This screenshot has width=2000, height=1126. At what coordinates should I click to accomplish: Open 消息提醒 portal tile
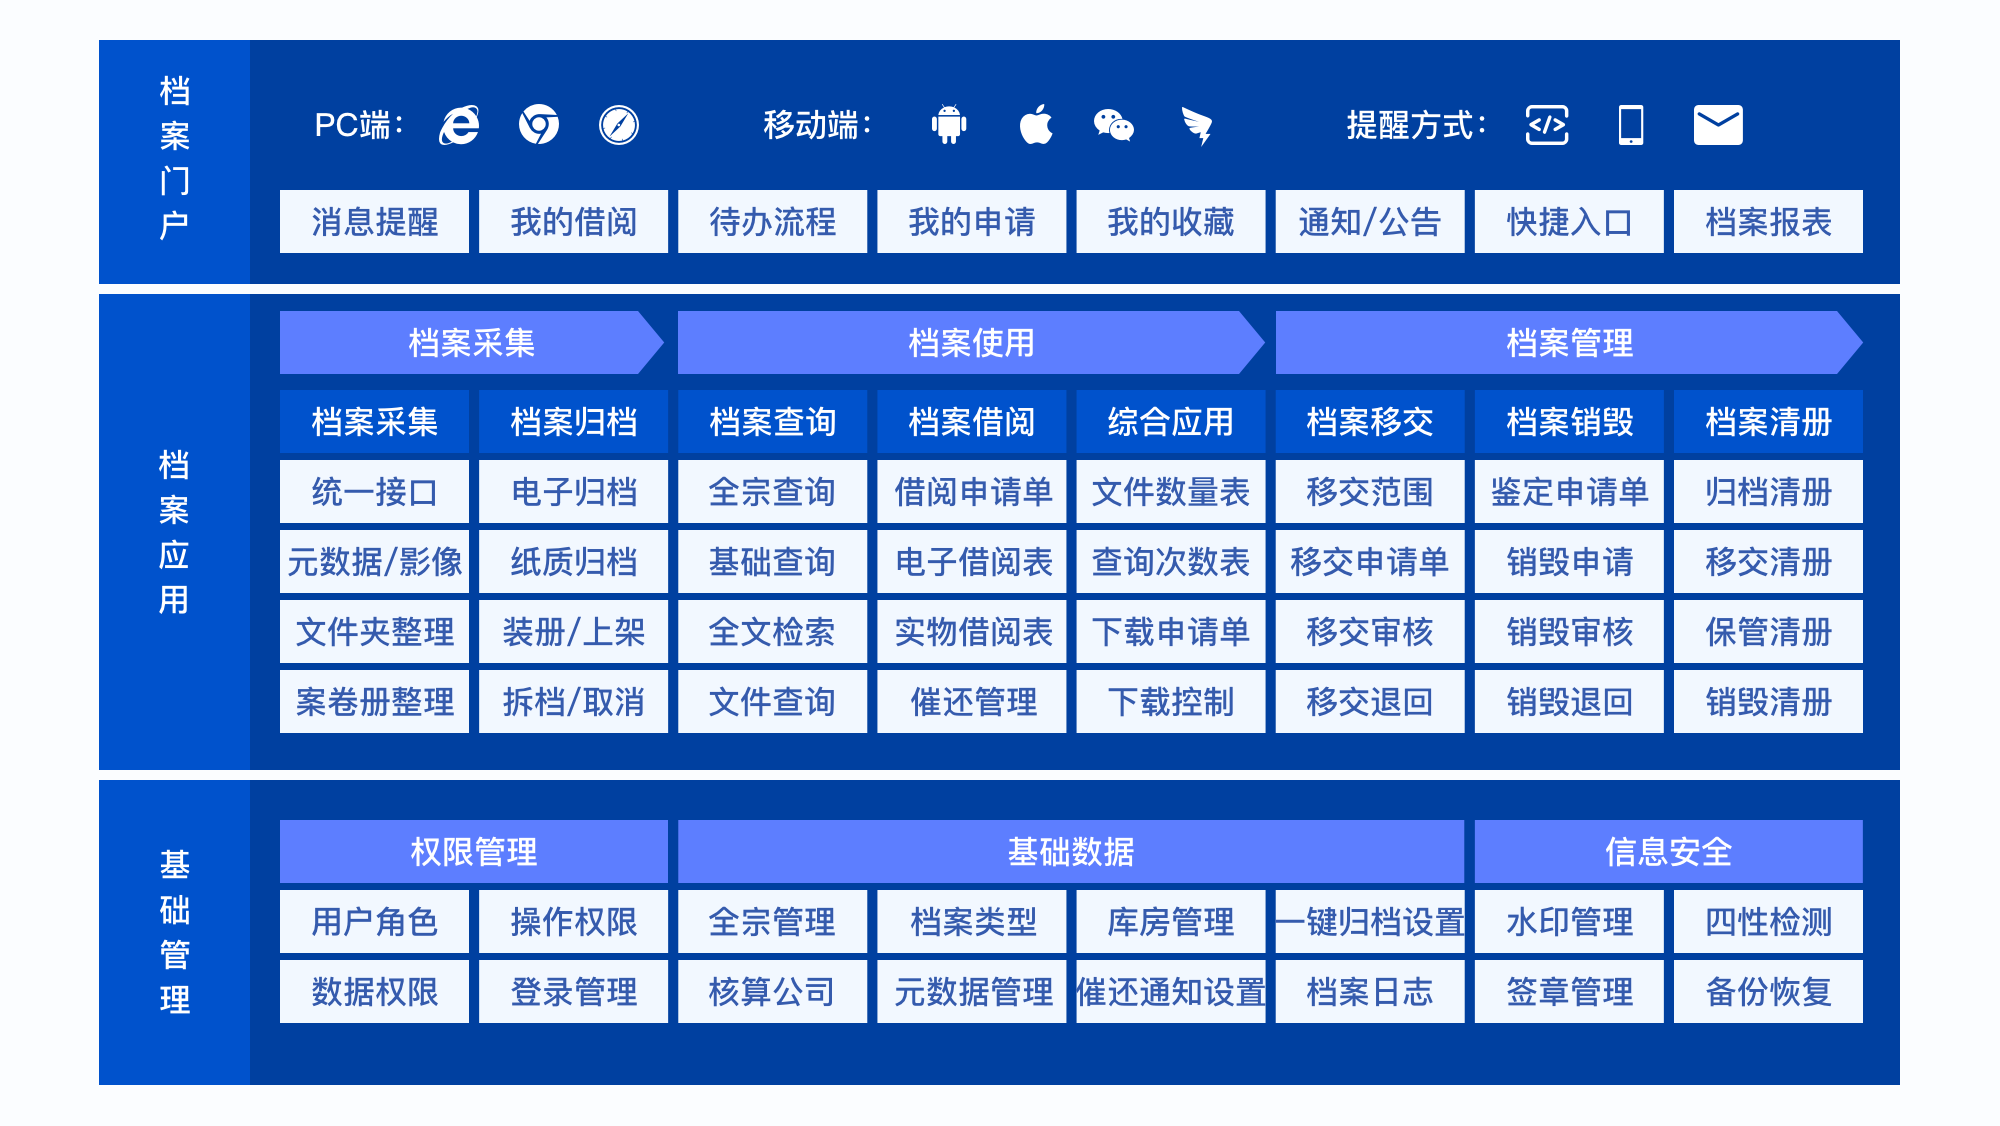click(x=374, y=221)
